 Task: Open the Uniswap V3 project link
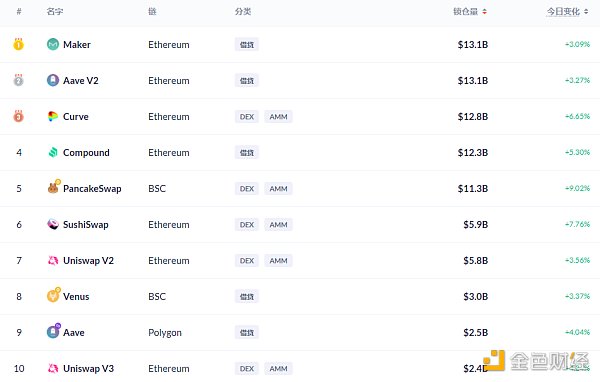click(x=88, y=368)
